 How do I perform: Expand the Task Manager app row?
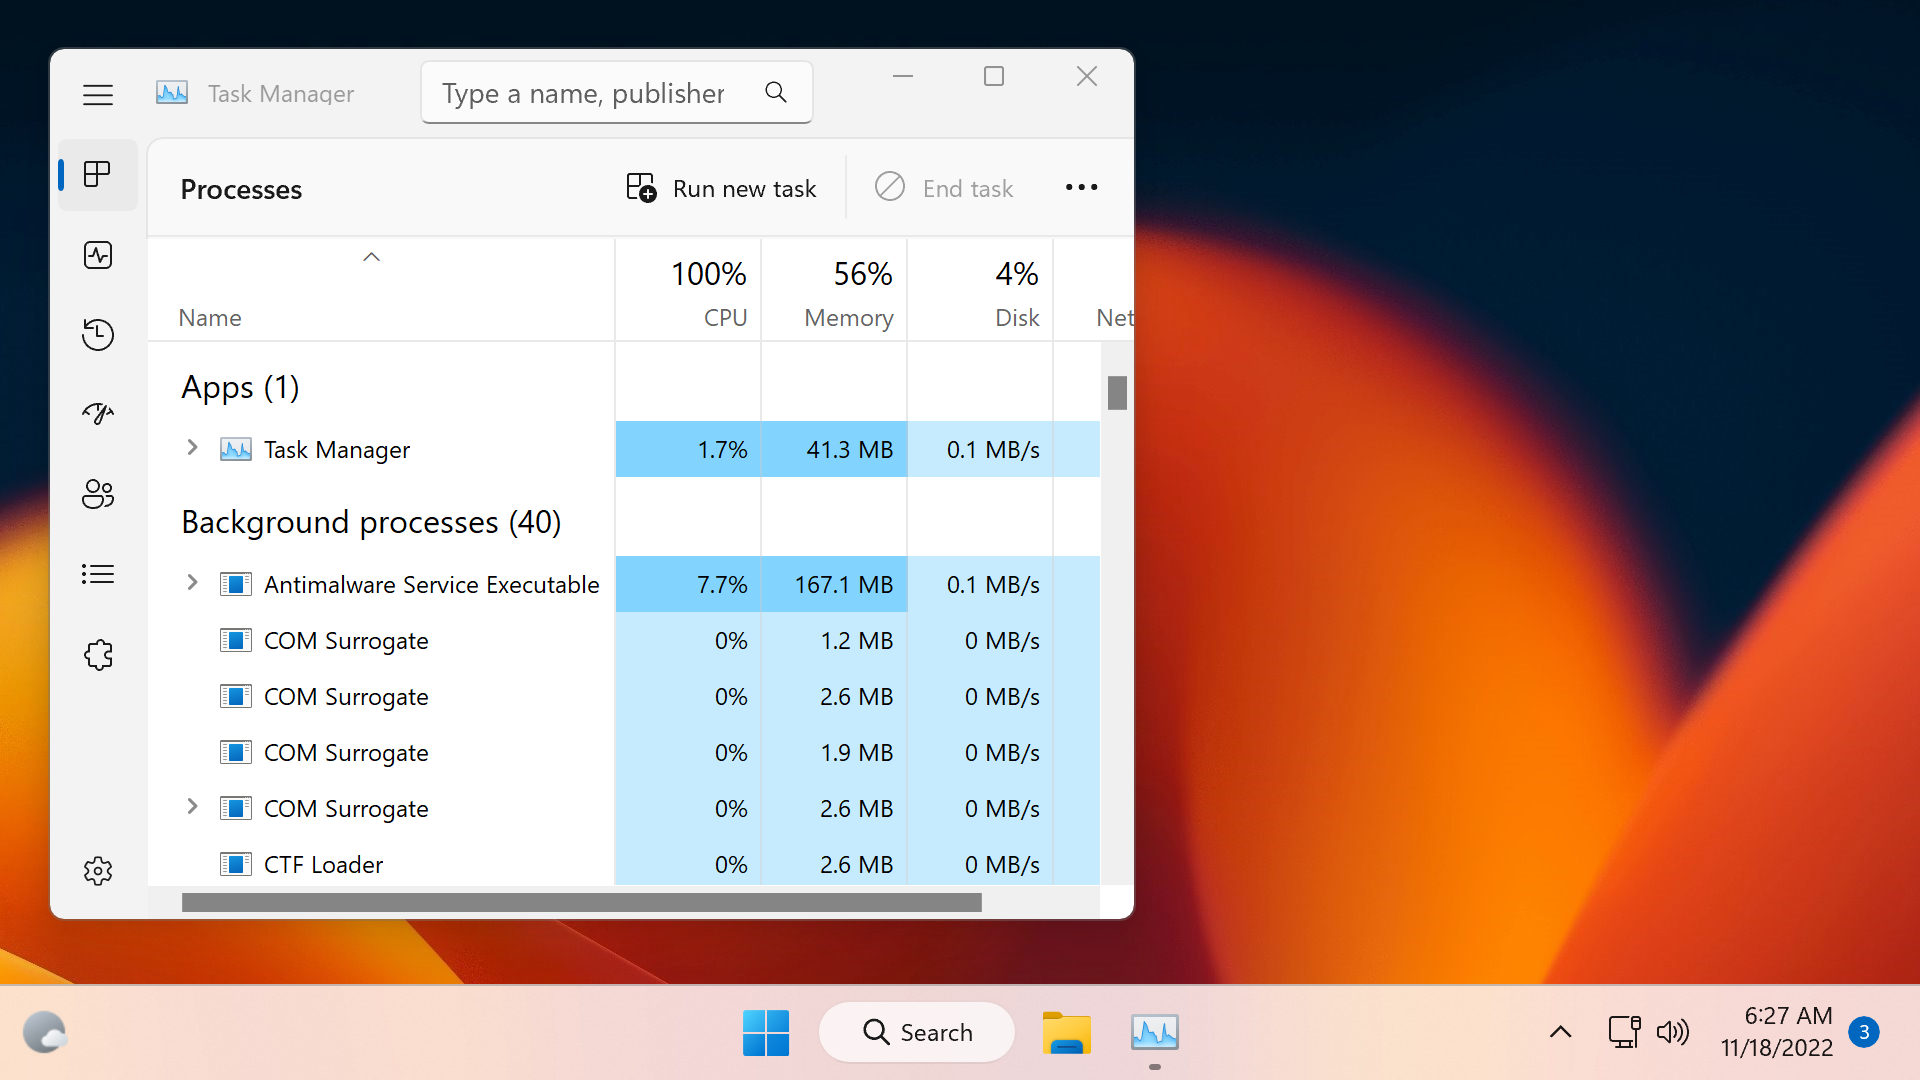click(192, 448)
